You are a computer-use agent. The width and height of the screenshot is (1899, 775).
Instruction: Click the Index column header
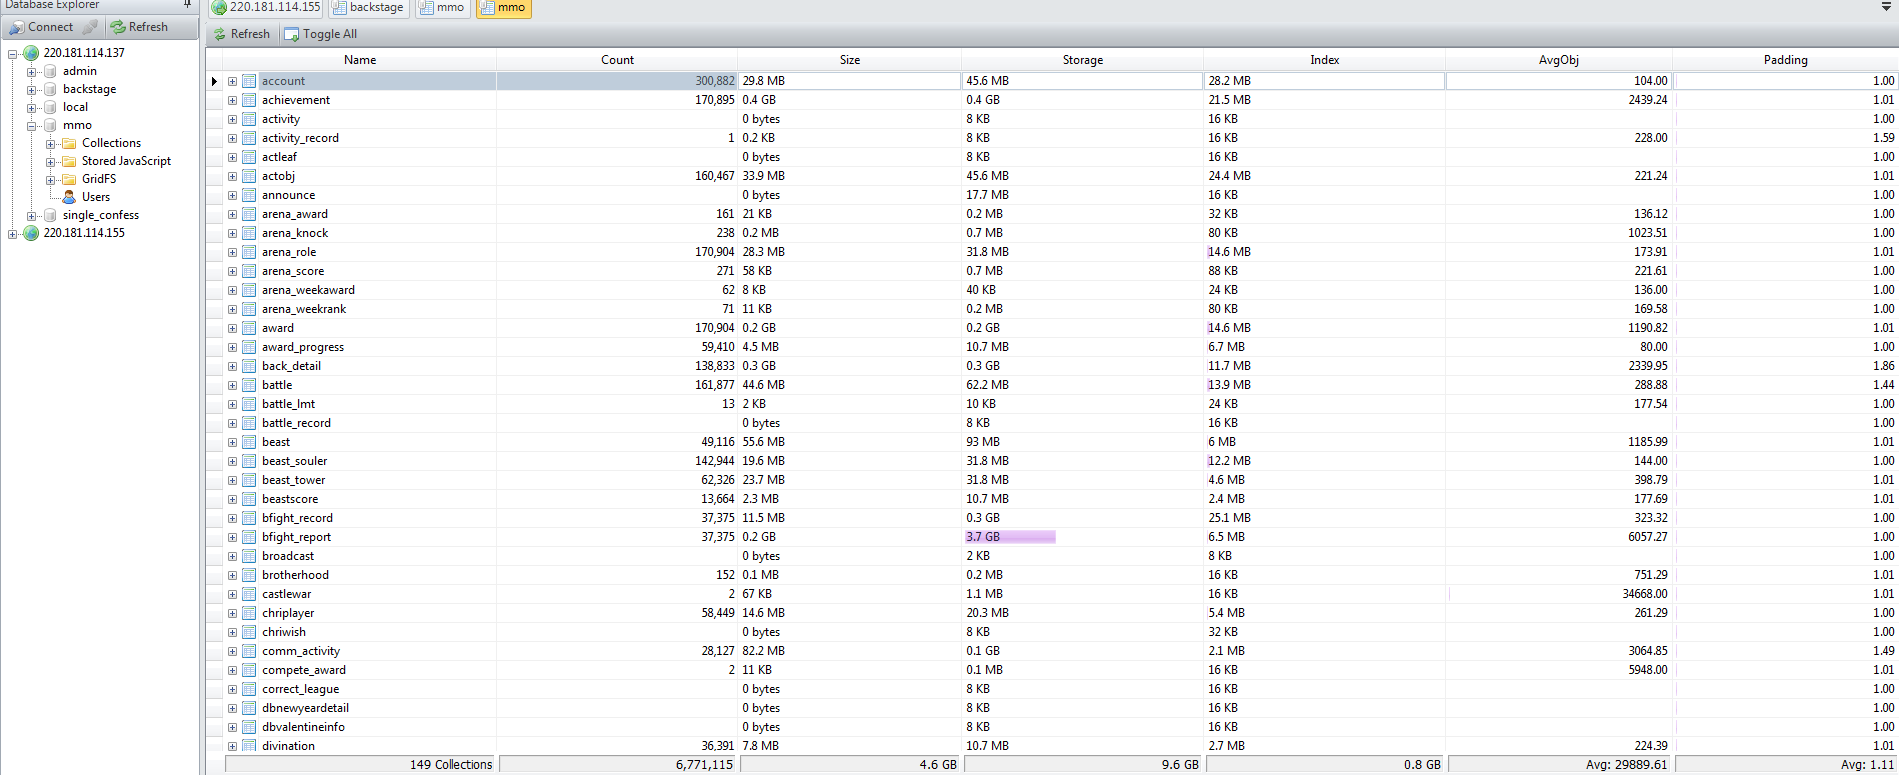click(1325, 60)
